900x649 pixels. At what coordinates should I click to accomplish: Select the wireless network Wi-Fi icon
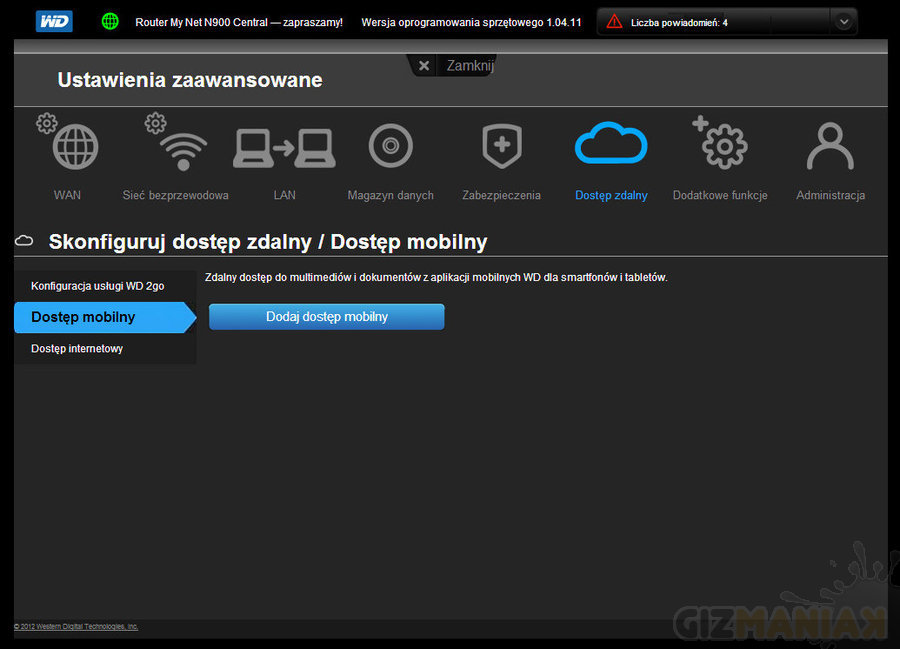[x=181, y=147]
